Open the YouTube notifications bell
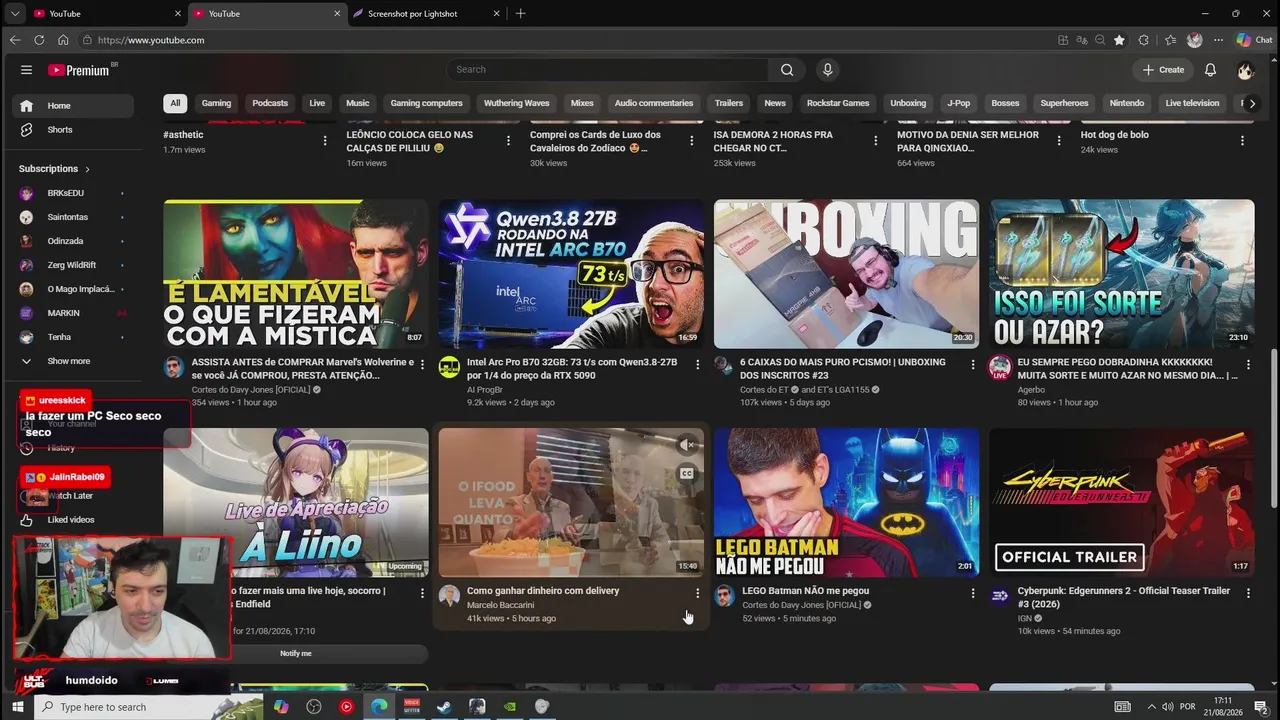This screenshot has height=720, width=1280. tap(1210, 70)
